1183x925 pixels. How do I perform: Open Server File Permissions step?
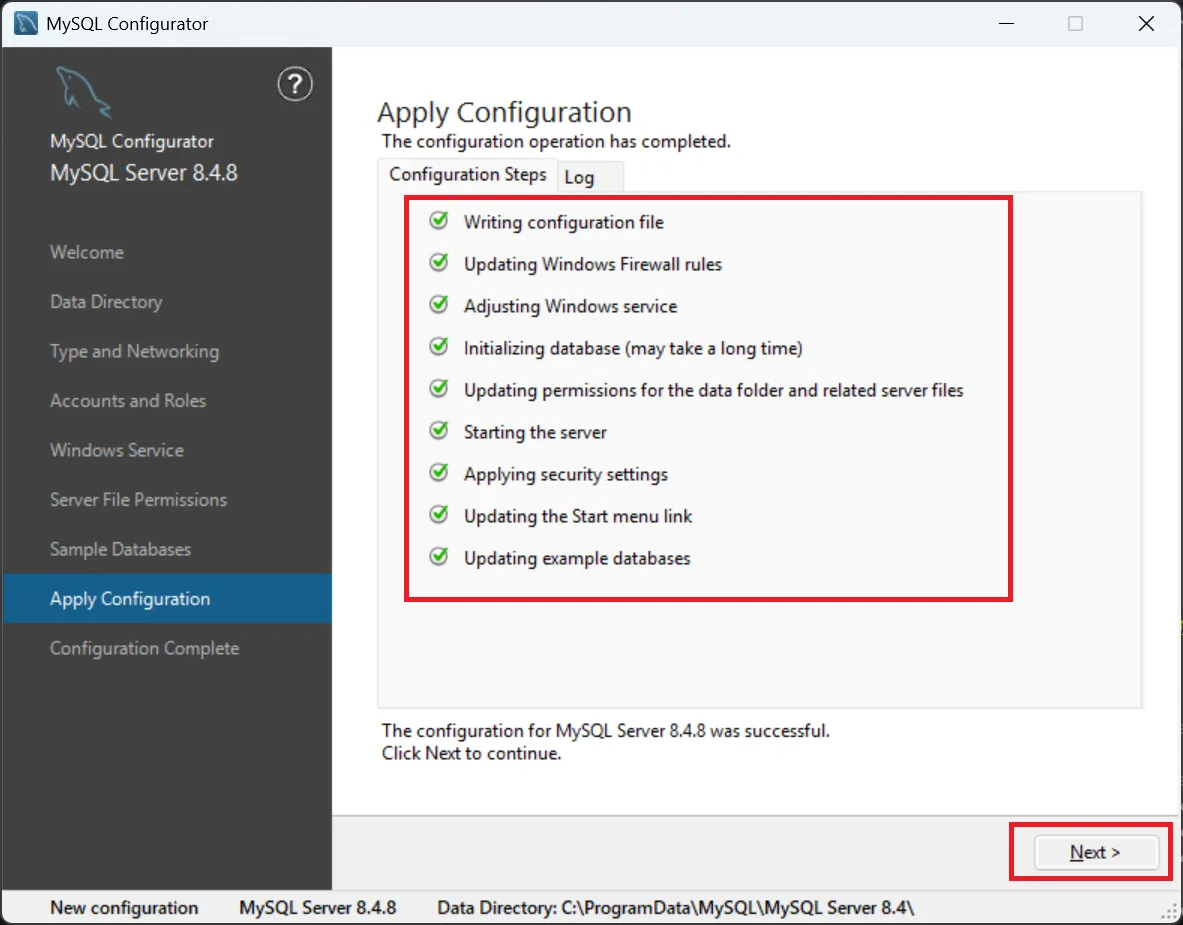coord(138,500)
